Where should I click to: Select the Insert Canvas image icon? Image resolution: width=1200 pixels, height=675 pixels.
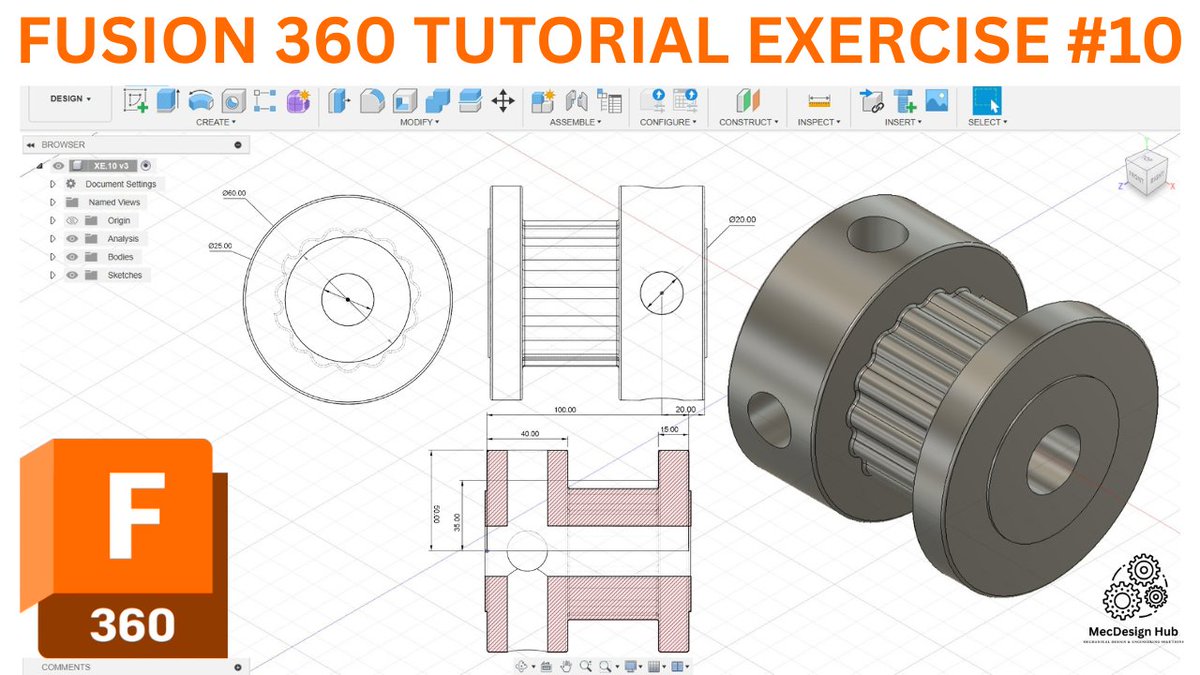pyautogui.click(x=937, y=100)
